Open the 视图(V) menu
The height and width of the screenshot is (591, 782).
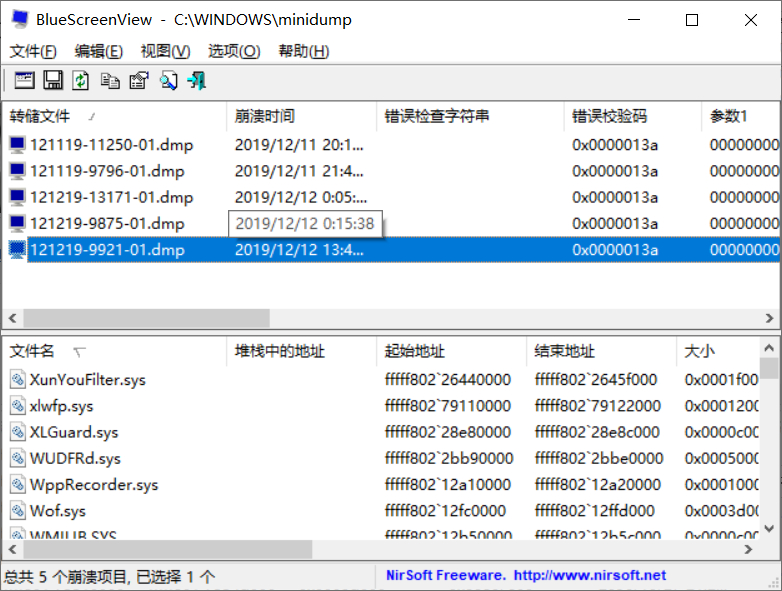pyautogui.click(x=165, y=51)
